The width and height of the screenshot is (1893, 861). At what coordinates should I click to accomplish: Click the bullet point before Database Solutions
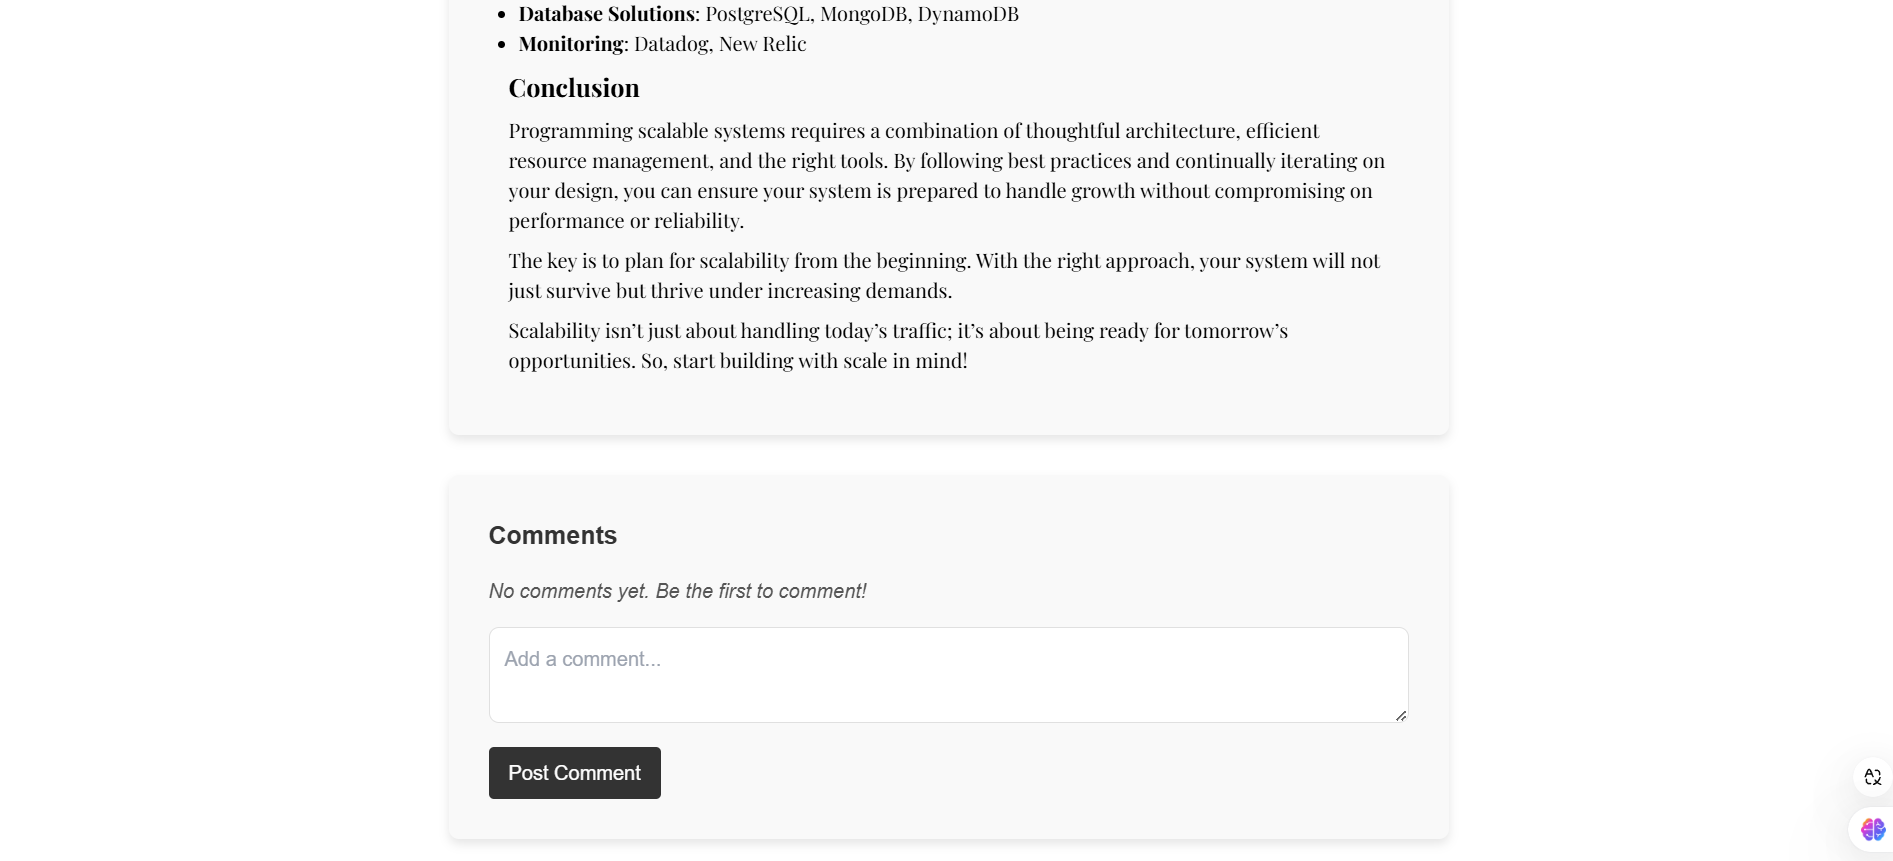(x=502, y=14)
